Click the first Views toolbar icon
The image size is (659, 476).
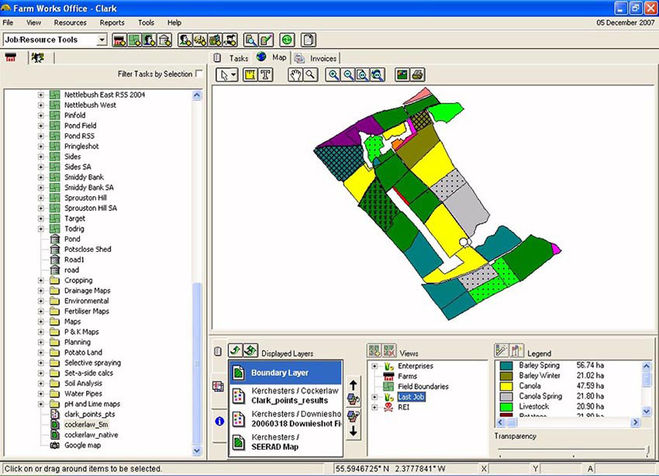point(374,350)
